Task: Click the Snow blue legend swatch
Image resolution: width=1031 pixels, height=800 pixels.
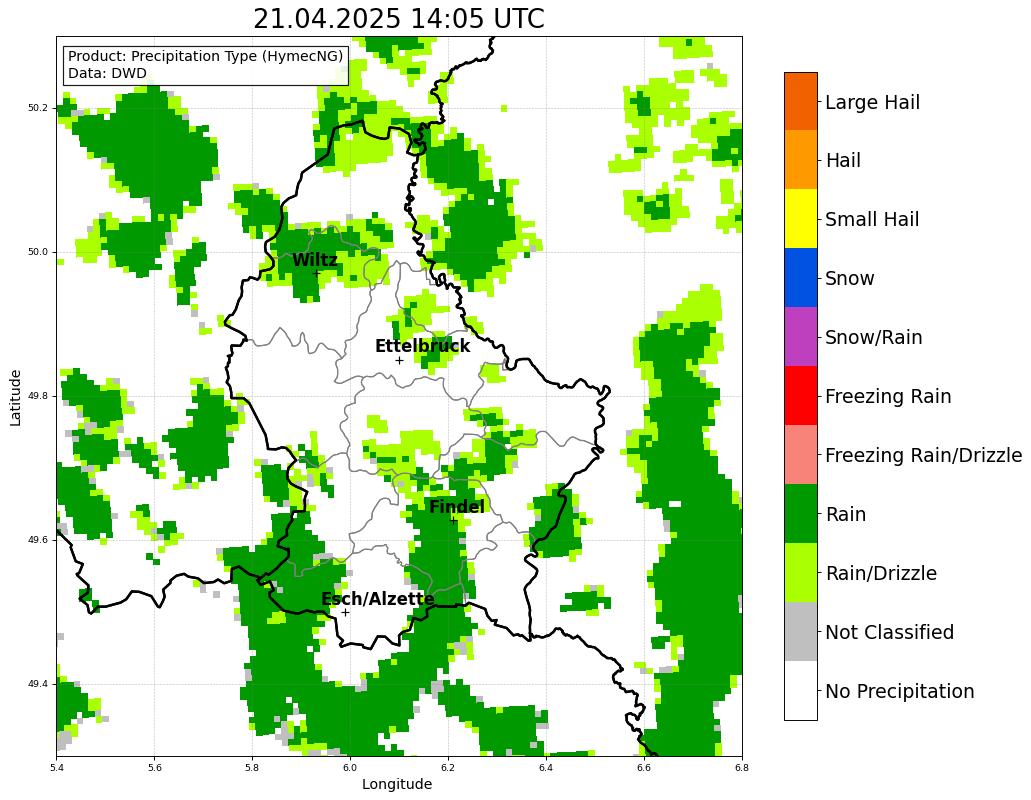Action: [800, 277]
